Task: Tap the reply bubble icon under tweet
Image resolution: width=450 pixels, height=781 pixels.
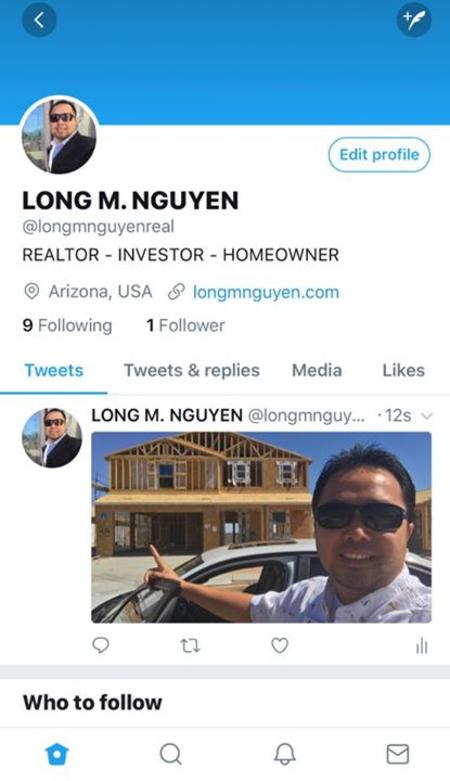Action: tap(101, 646)
